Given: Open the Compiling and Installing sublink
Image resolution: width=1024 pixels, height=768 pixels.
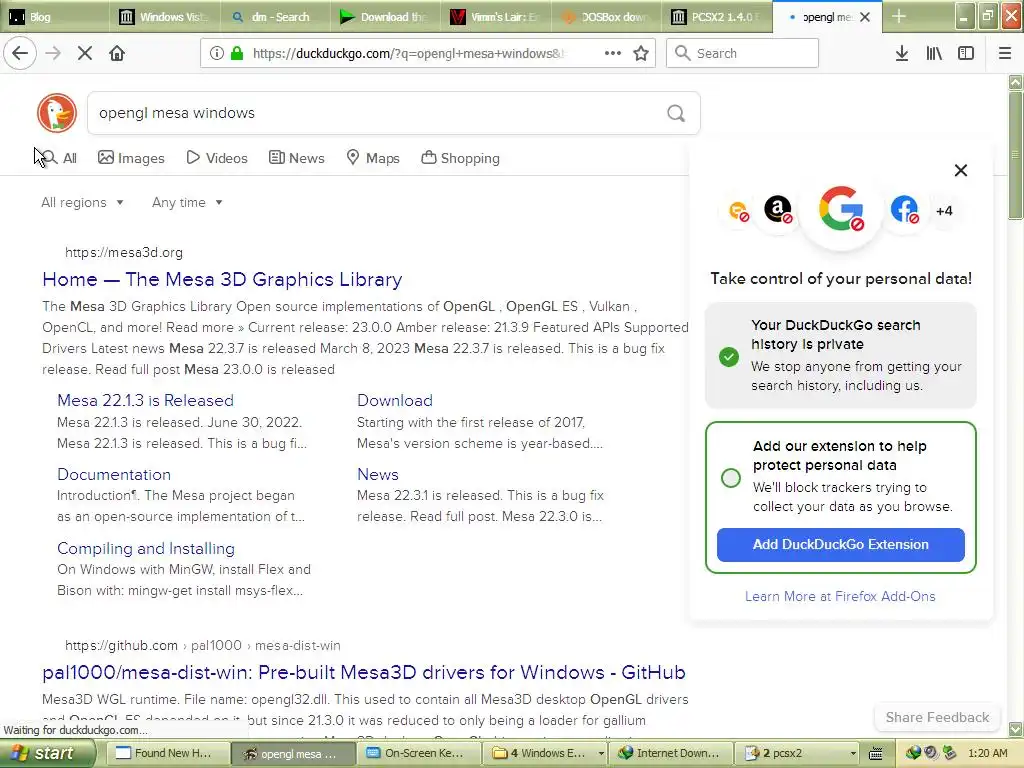Looking at the screenshot, I should coord(146,549).
